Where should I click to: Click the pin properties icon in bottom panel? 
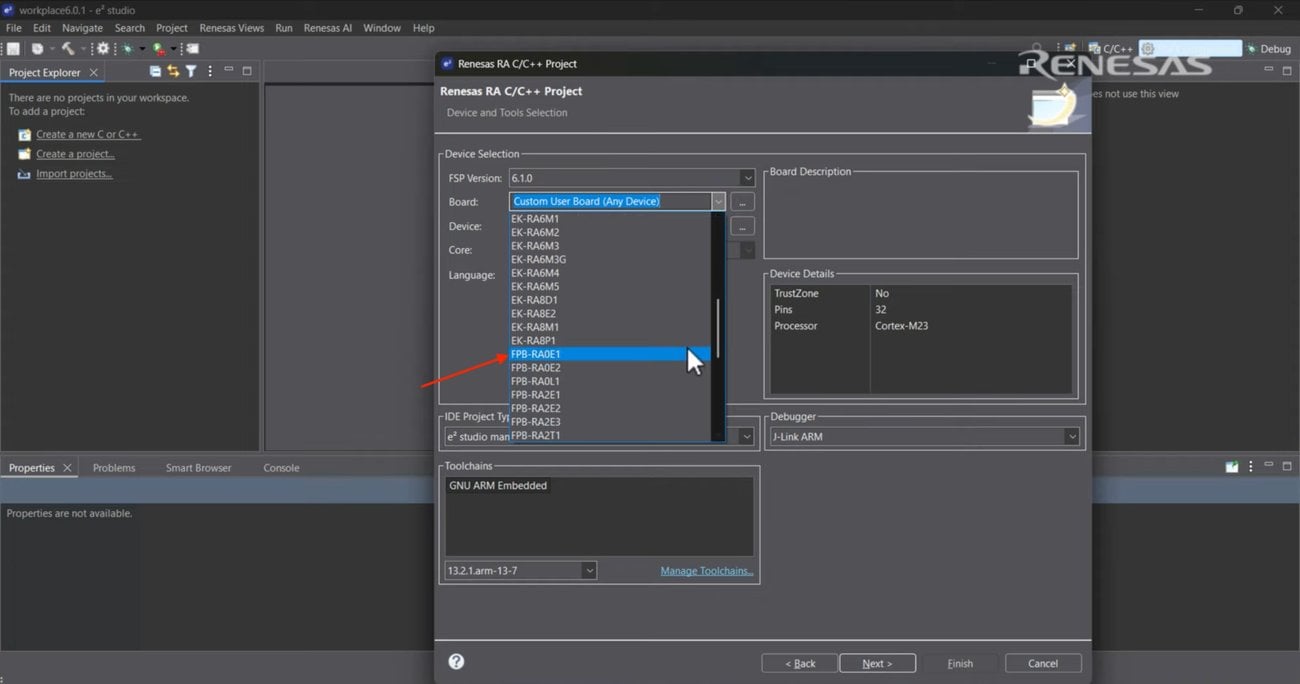(1232, 467)
